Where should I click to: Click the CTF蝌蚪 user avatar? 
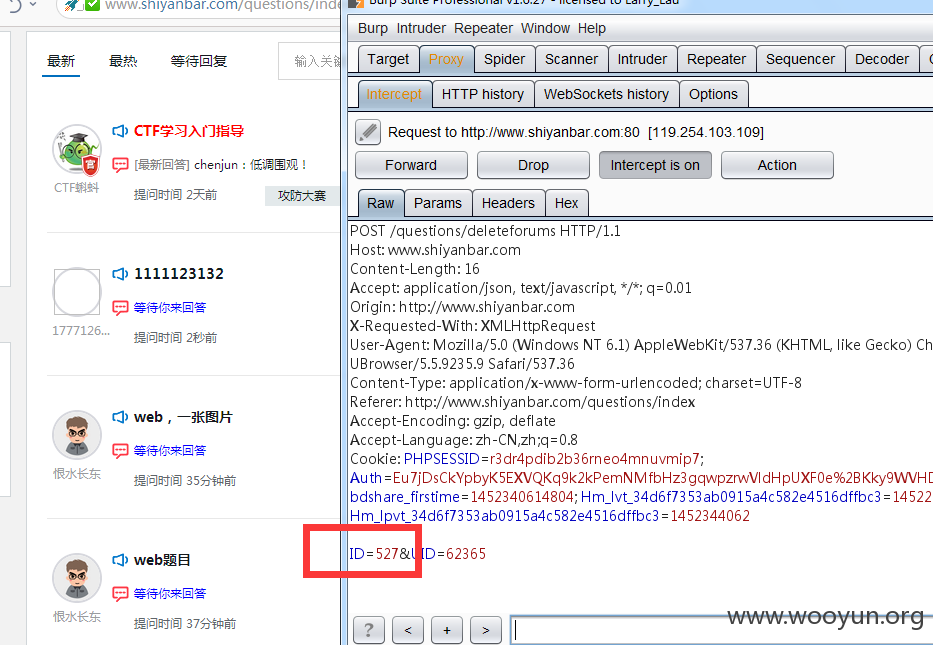[x=77, y=149]
